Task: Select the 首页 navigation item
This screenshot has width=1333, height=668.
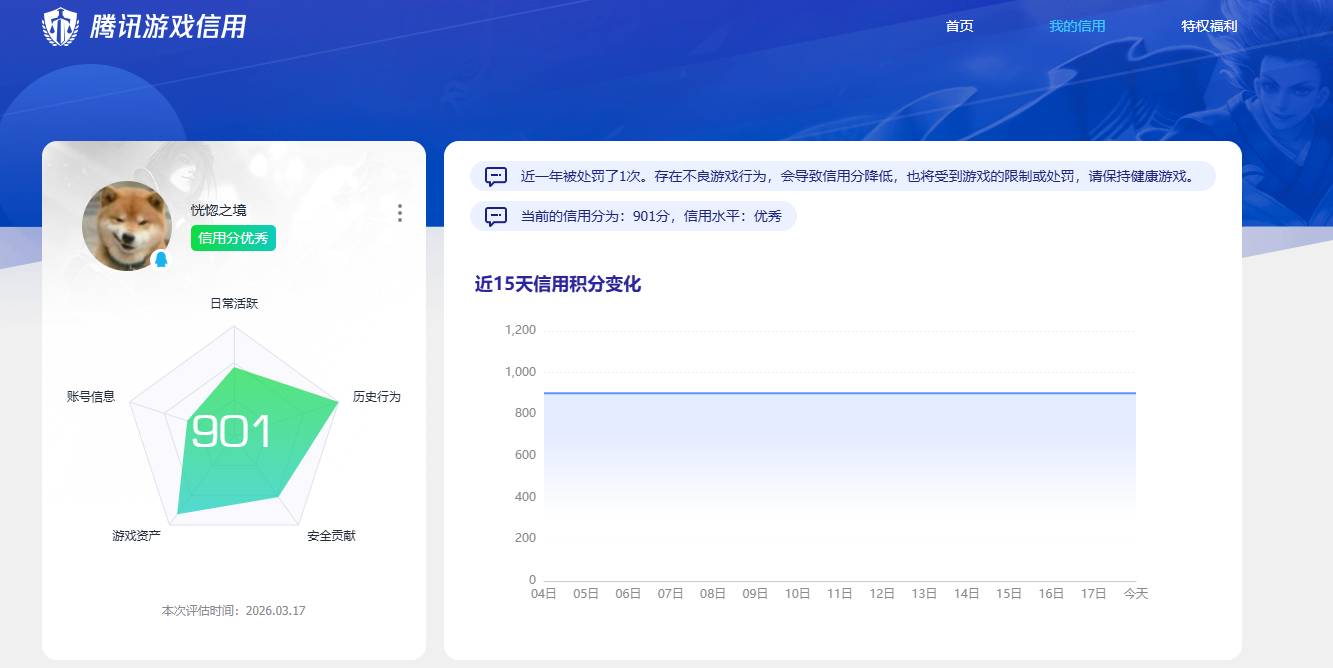Action: [959, 26]
